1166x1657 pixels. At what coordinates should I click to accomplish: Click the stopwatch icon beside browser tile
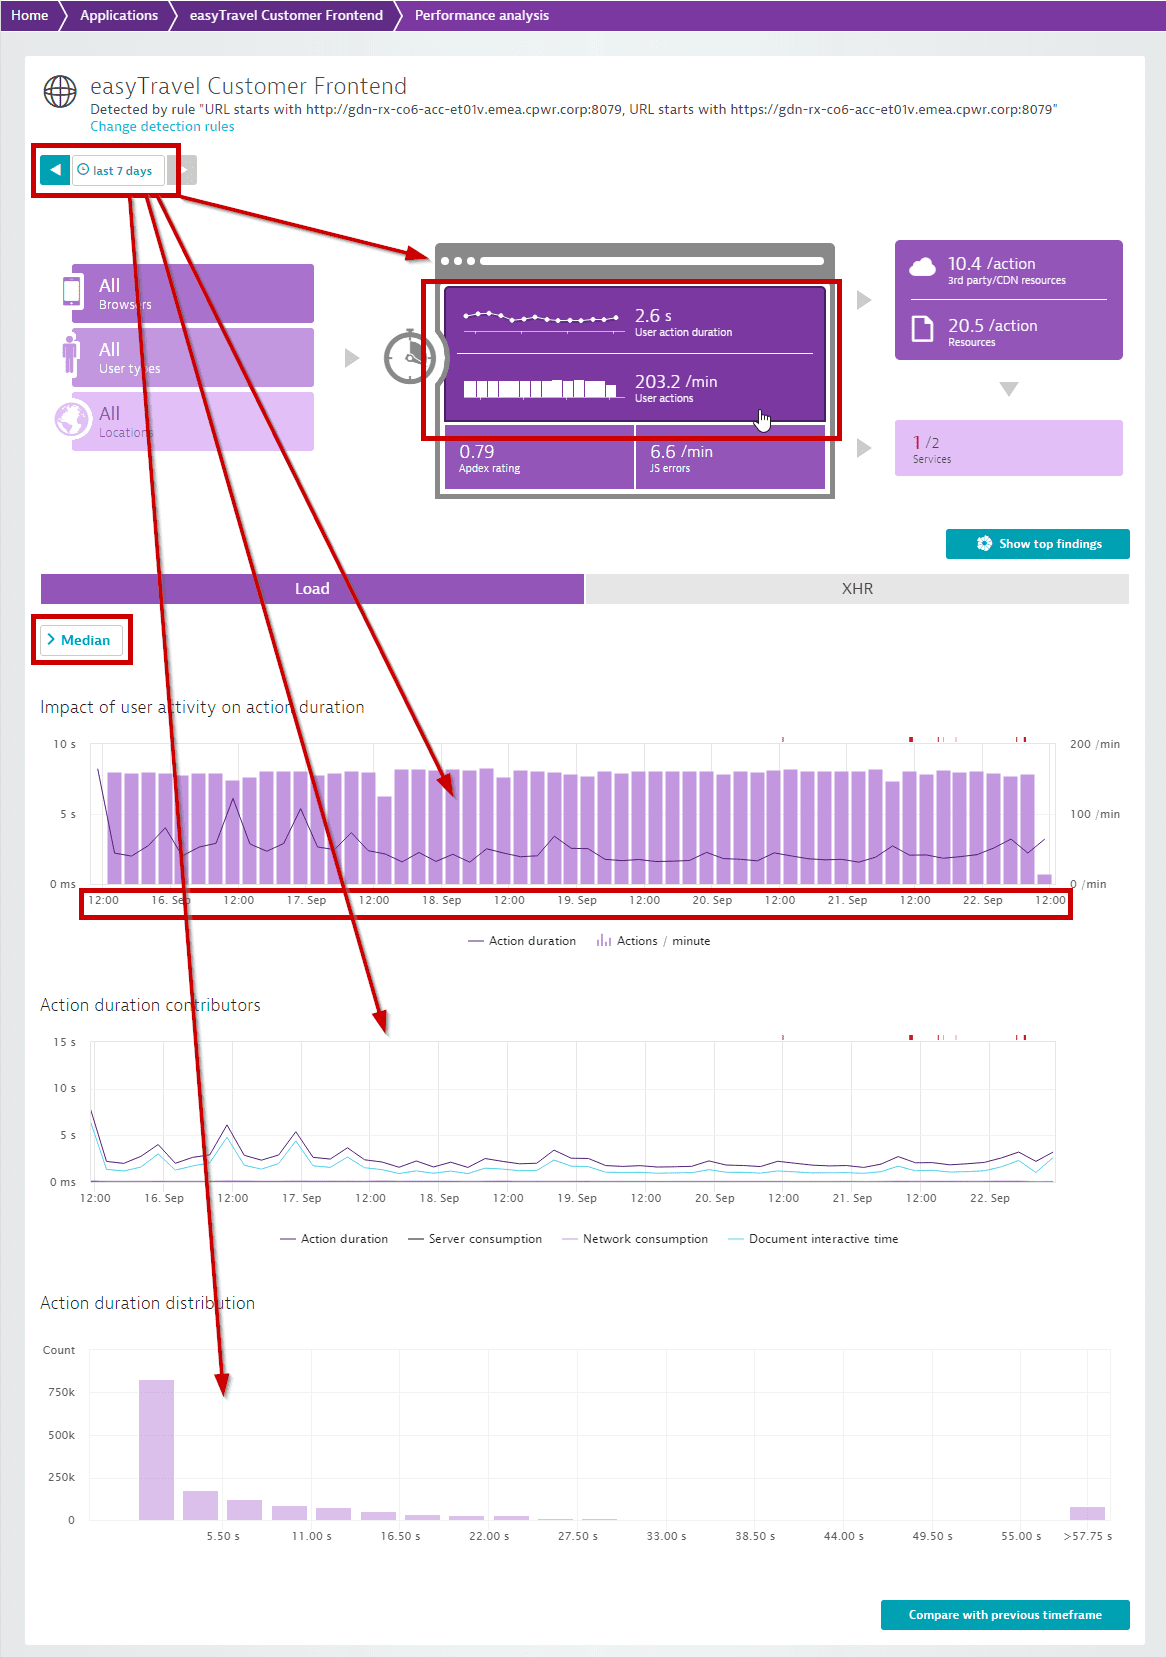coord(410,356)
